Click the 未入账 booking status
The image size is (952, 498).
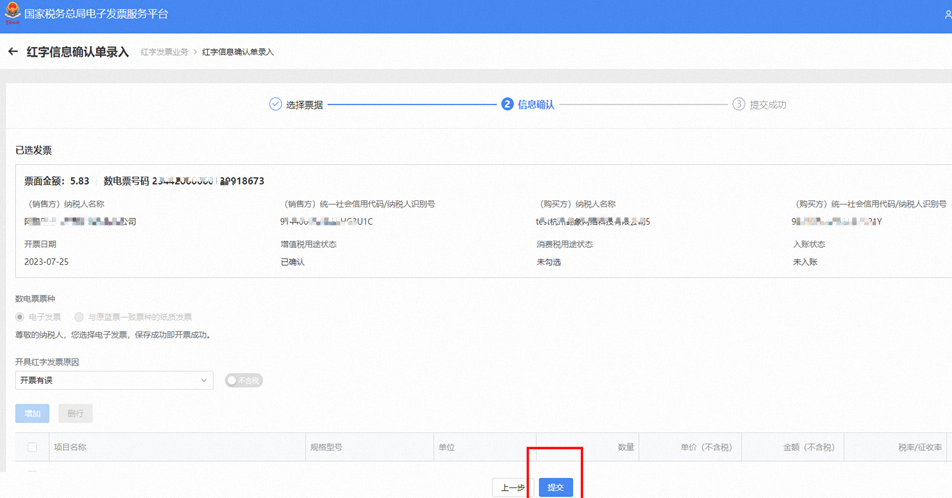805,262
